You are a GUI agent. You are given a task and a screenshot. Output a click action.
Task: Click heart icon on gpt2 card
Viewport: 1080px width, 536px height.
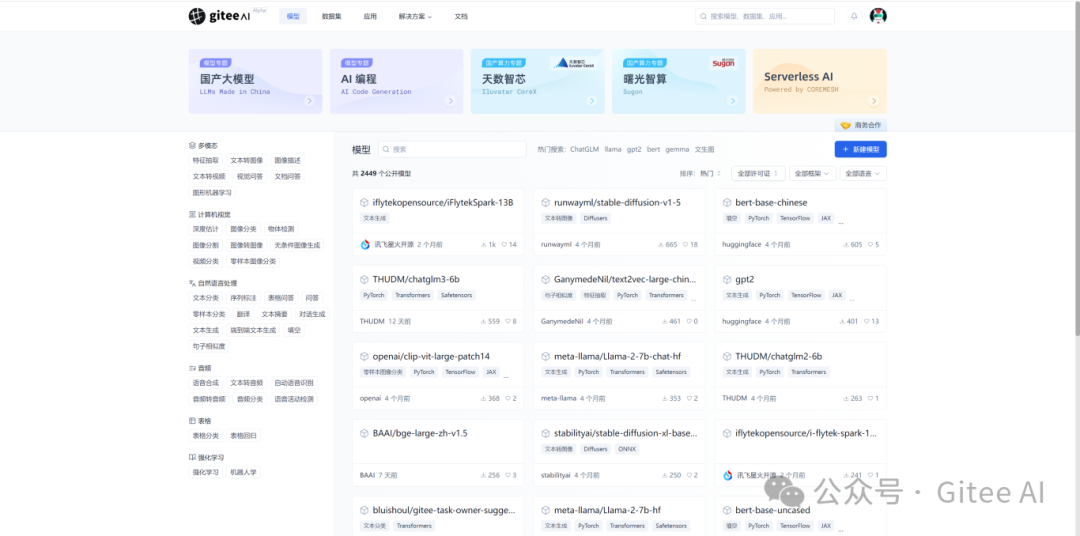pyautogui.click(x=866, y=322)
